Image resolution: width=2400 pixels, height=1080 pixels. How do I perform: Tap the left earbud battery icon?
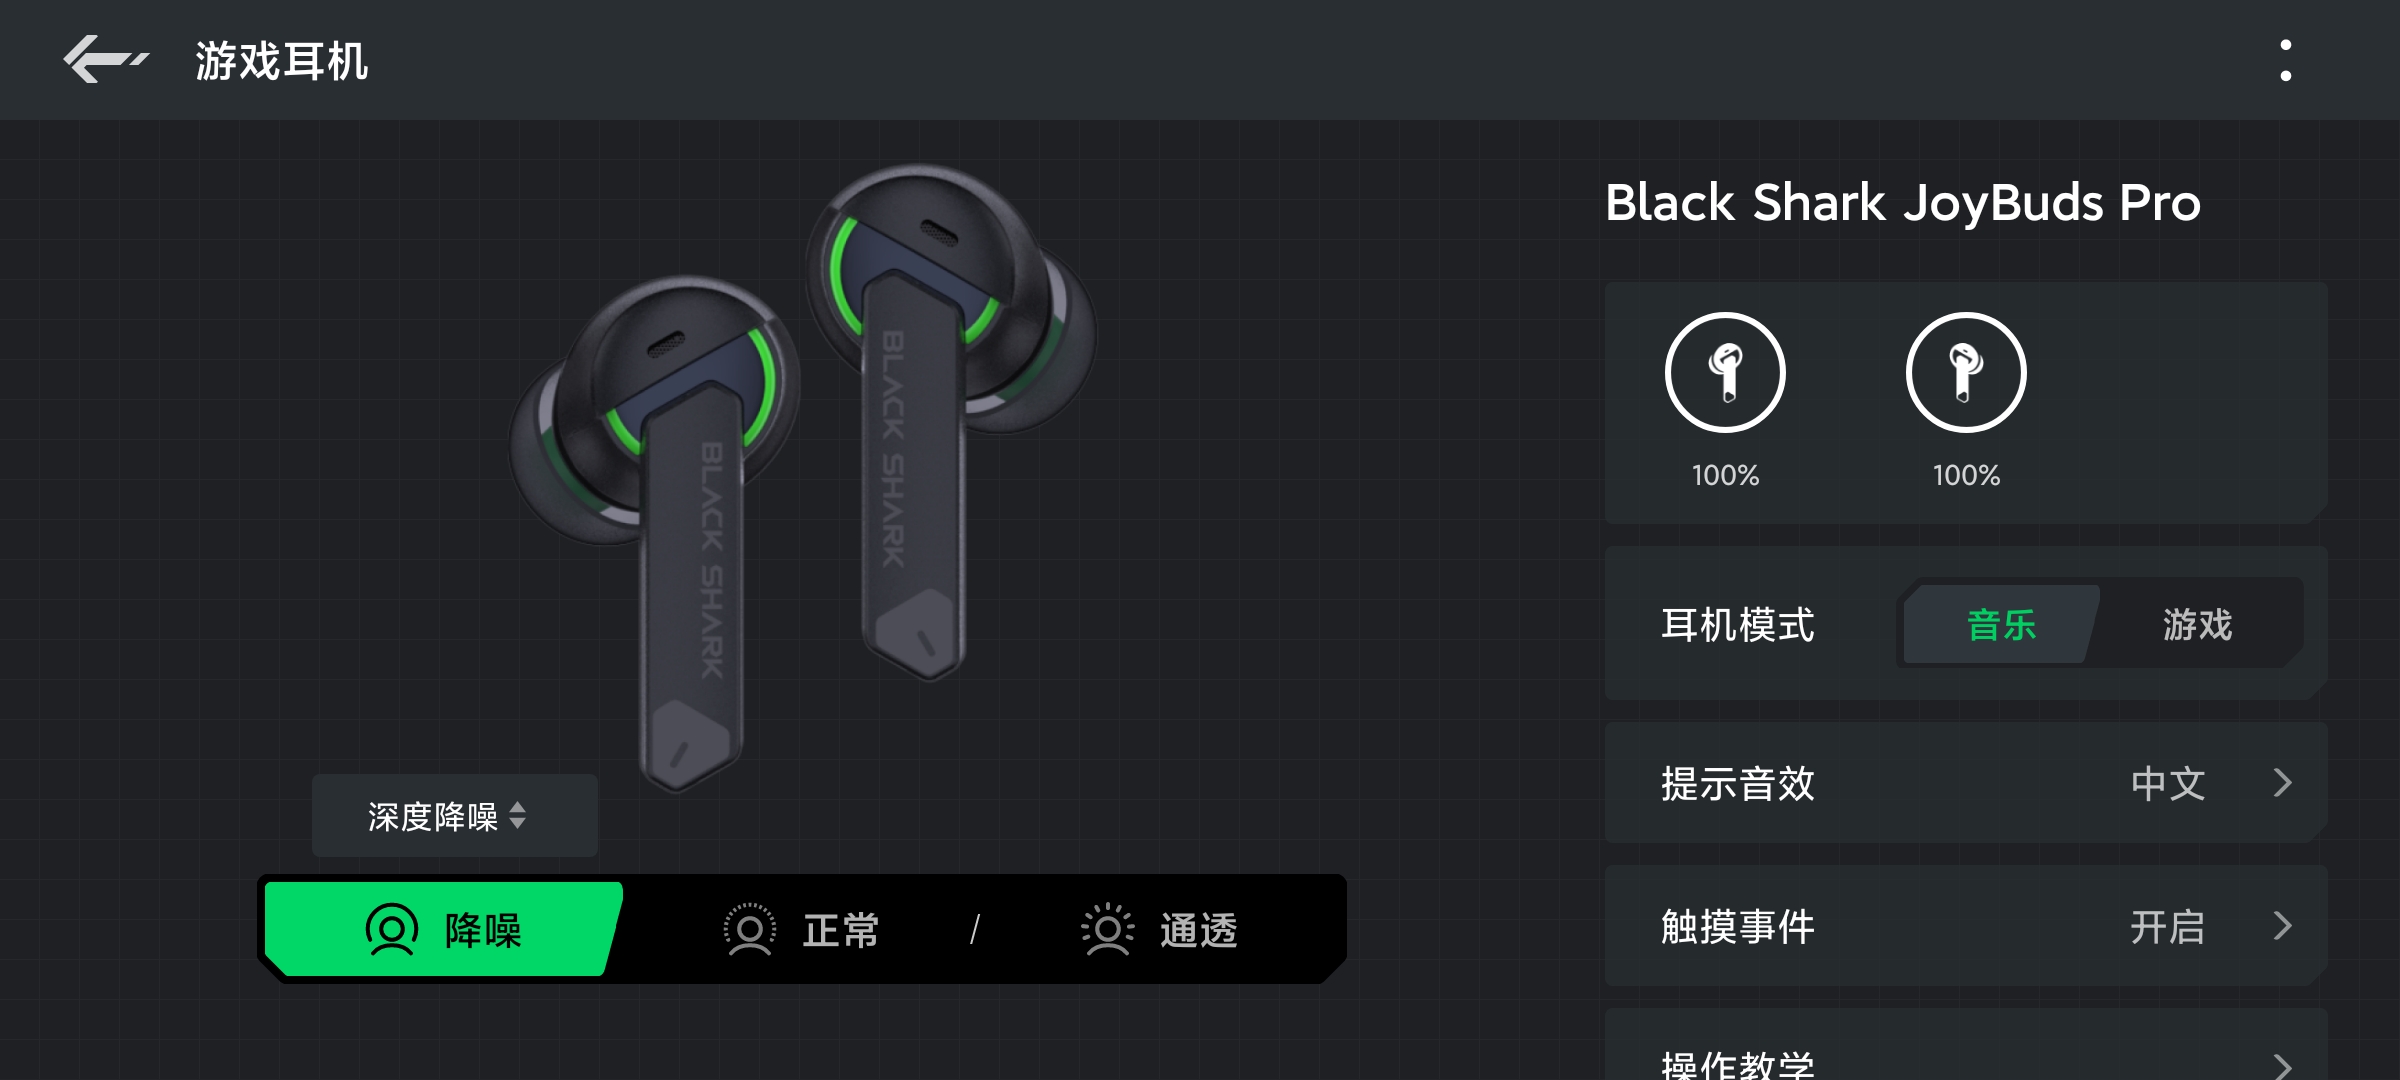(1725, 373)
